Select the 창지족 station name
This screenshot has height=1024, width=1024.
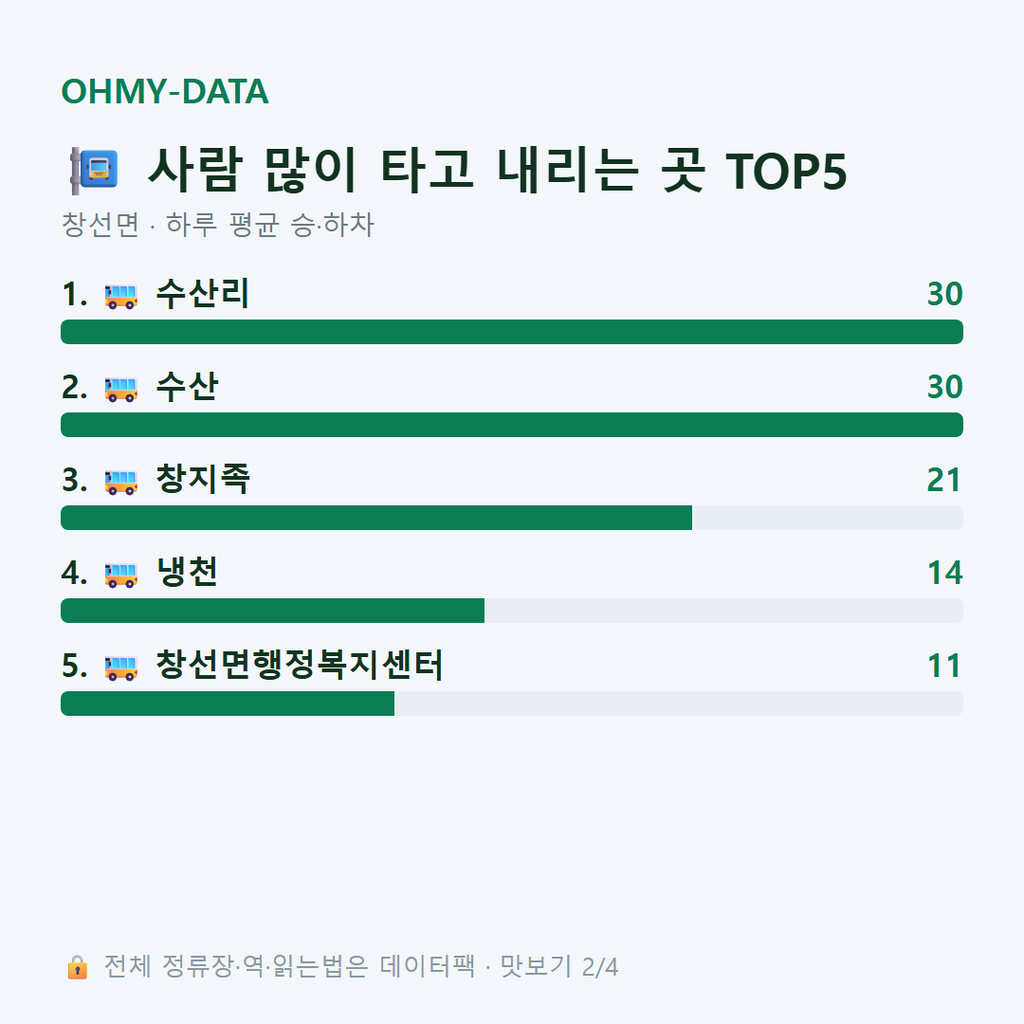click(x=202, y=479)
